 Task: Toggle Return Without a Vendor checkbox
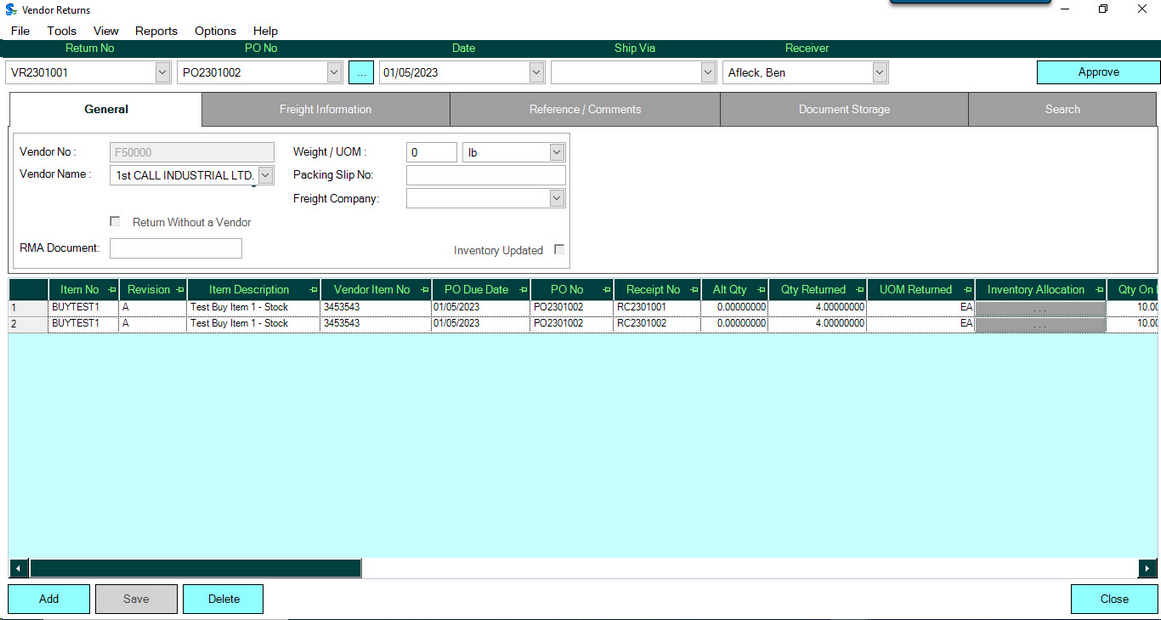[115, 222]
